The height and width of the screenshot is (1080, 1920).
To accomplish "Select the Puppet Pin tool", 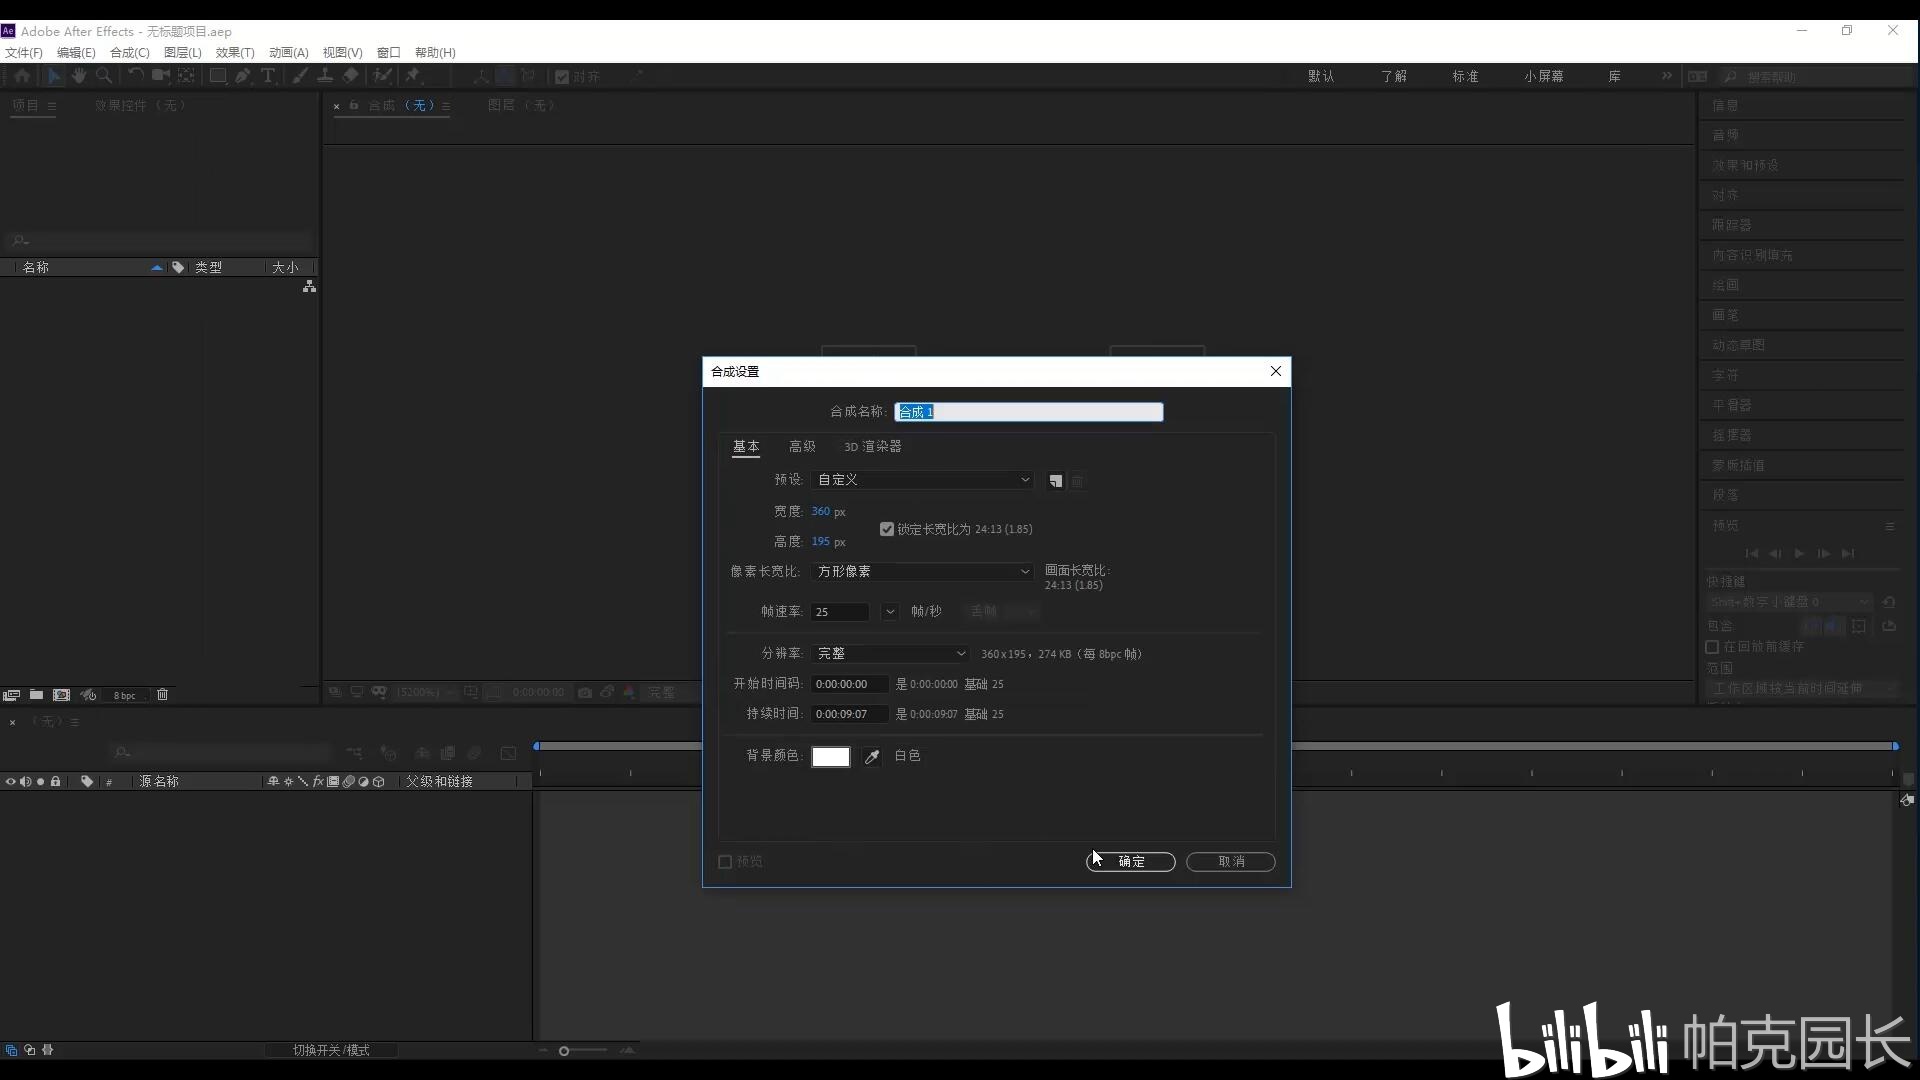I will [x=411, y=75].
